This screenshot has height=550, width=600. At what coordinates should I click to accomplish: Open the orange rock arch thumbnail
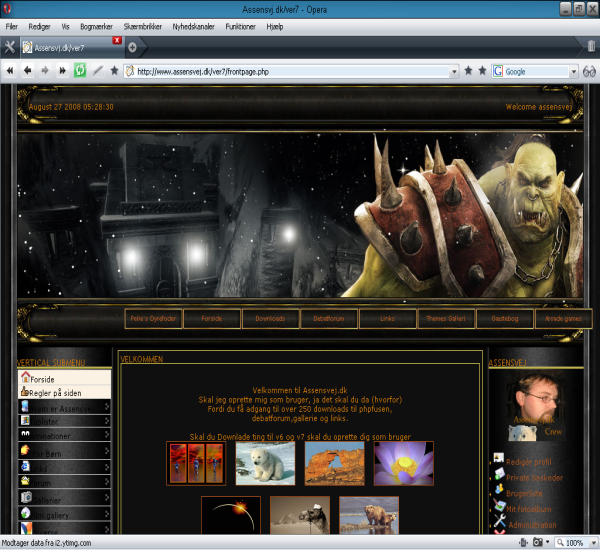point(334,464)
